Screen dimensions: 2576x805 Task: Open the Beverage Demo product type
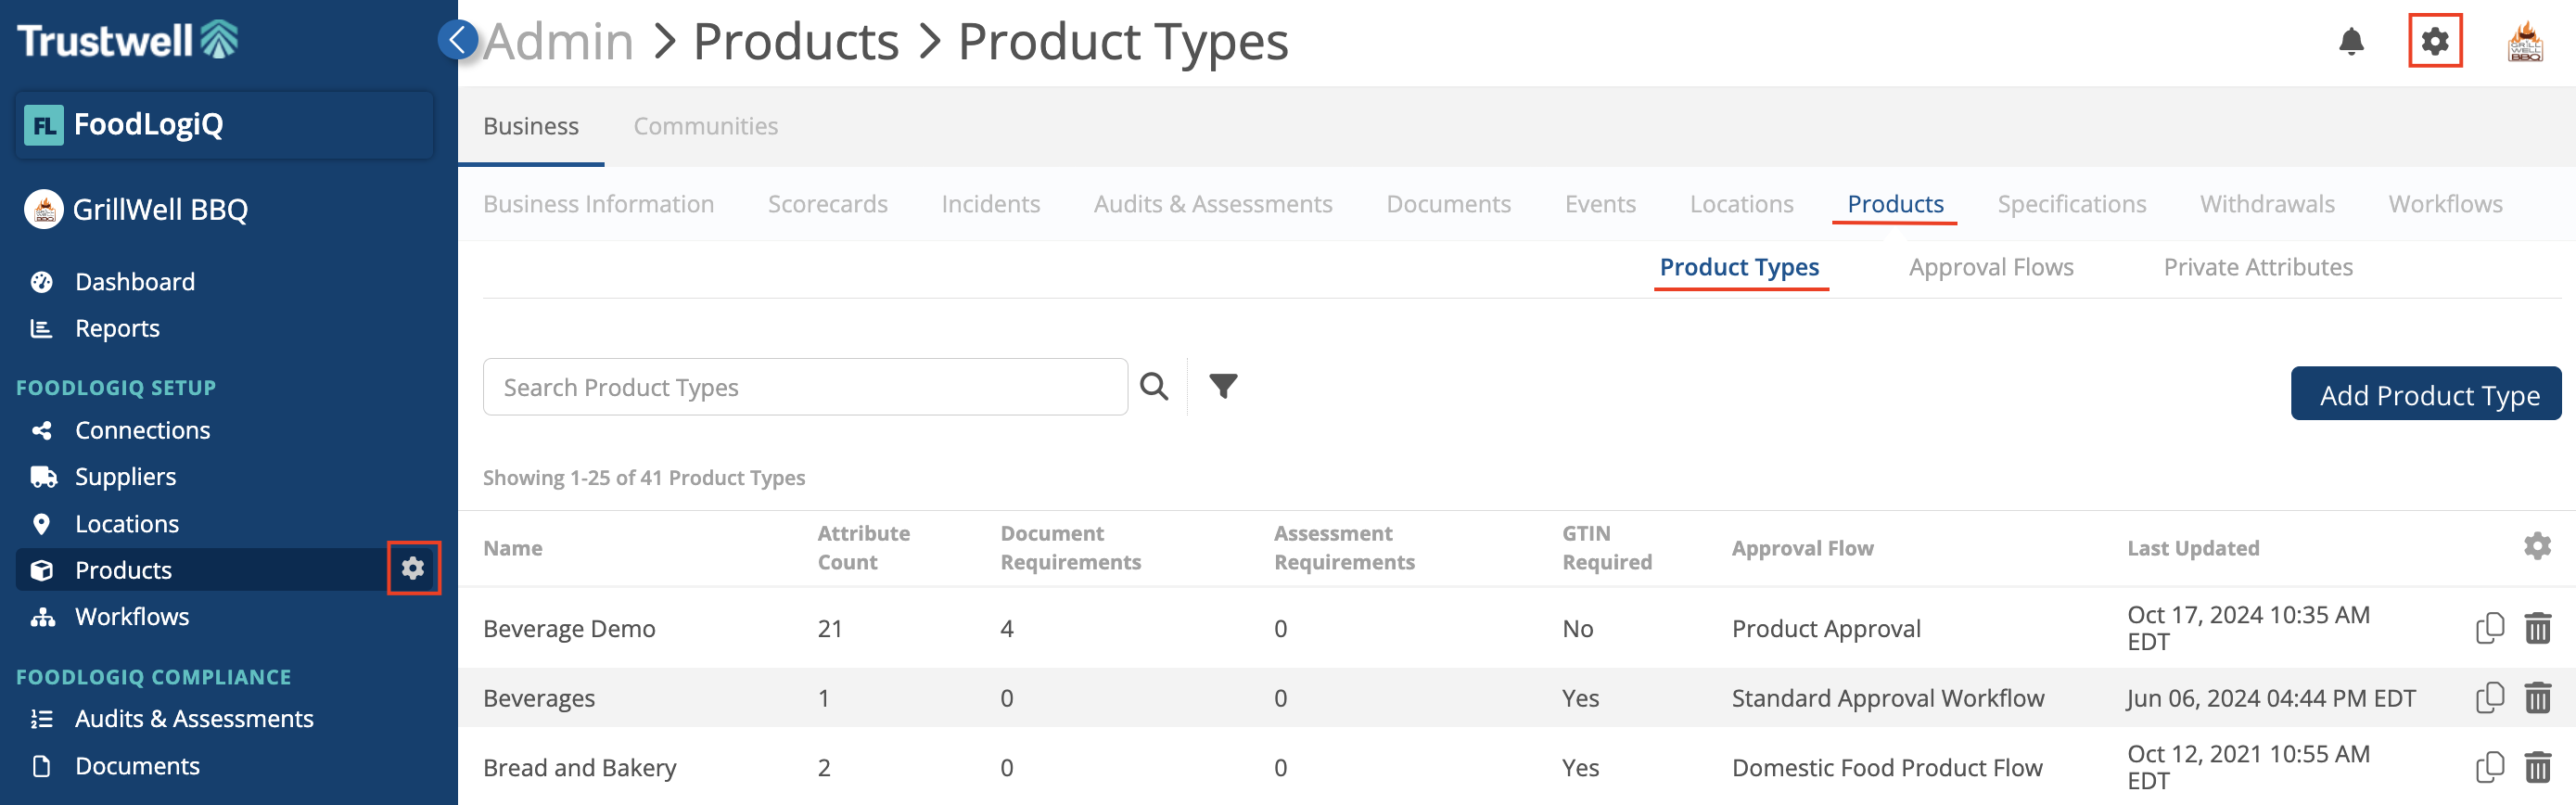point(569,628)
